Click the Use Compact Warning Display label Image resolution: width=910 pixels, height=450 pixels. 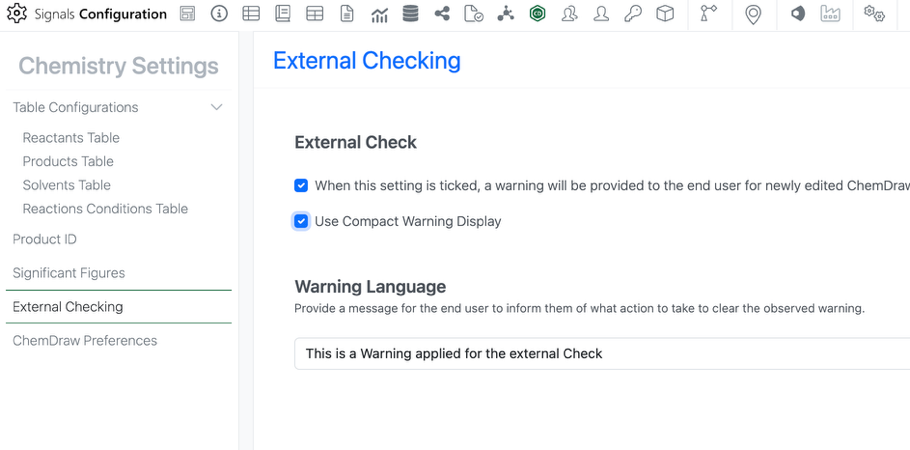(407, 221)
